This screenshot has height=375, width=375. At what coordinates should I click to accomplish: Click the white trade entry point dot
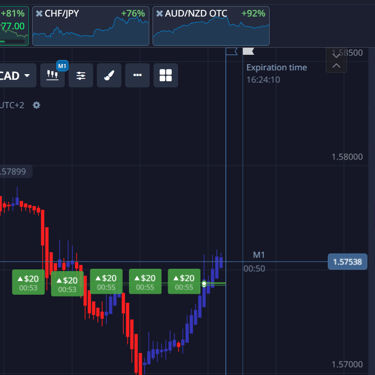(x=204, y=284)
